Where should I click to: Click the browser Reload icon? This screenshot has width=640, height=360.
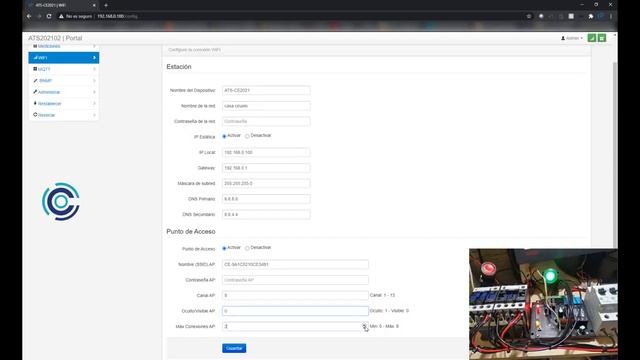49,16
